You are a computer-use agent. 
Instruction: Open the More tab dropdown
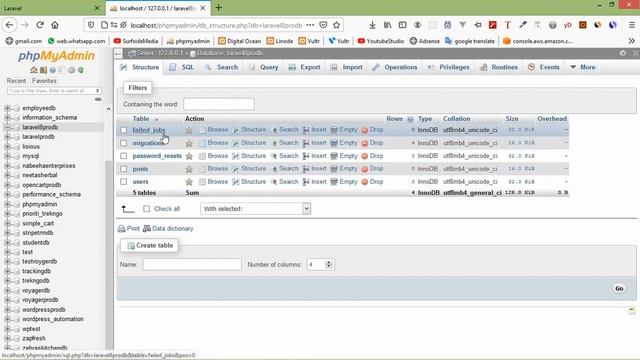[582, 67]
